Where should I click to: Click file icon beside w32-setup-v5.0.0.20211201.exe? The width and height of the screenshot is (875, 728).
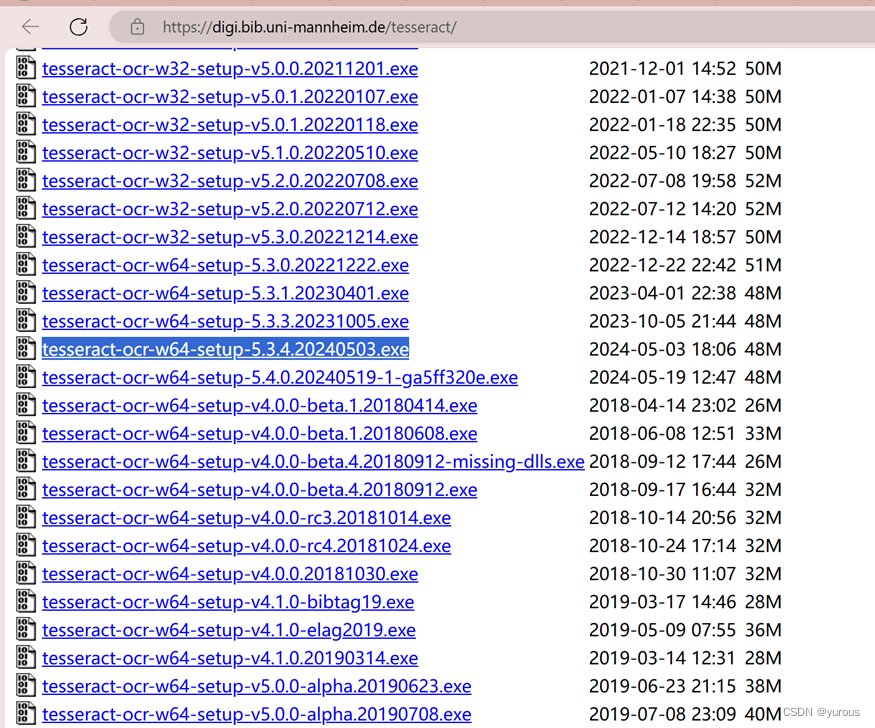[26, 68]
